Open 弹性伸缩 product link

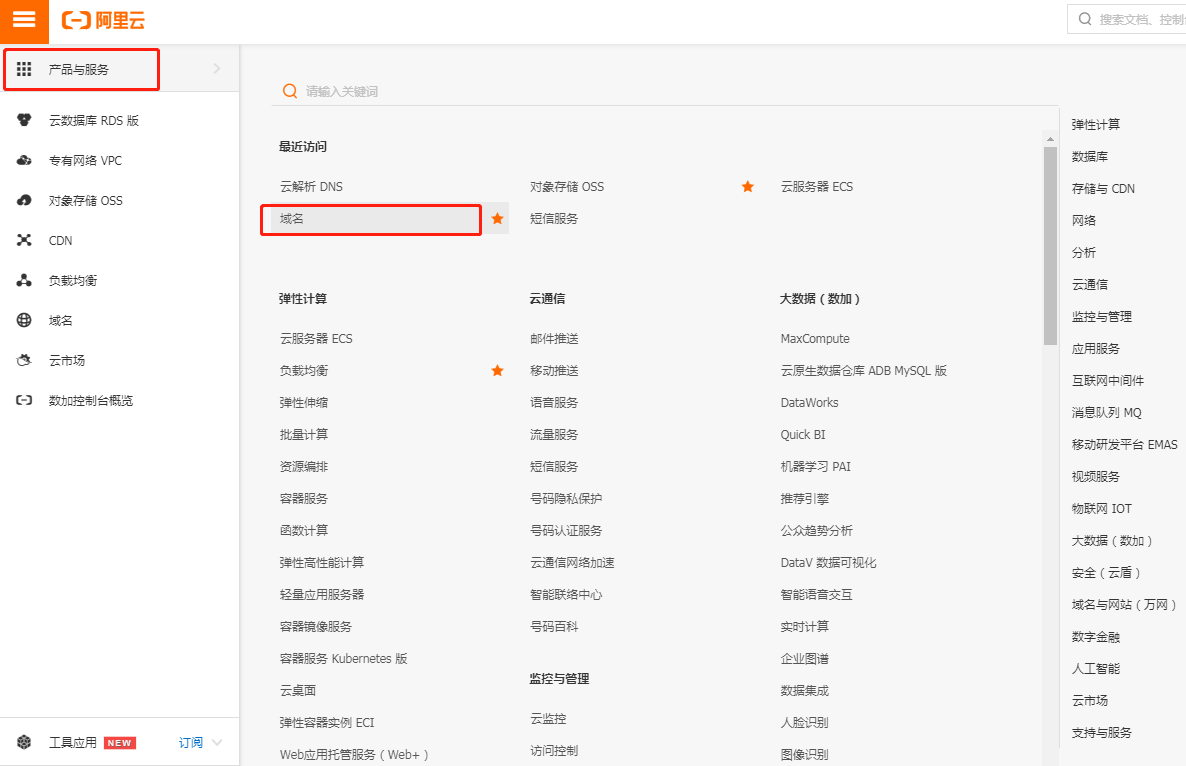click(x=303, y=402)
